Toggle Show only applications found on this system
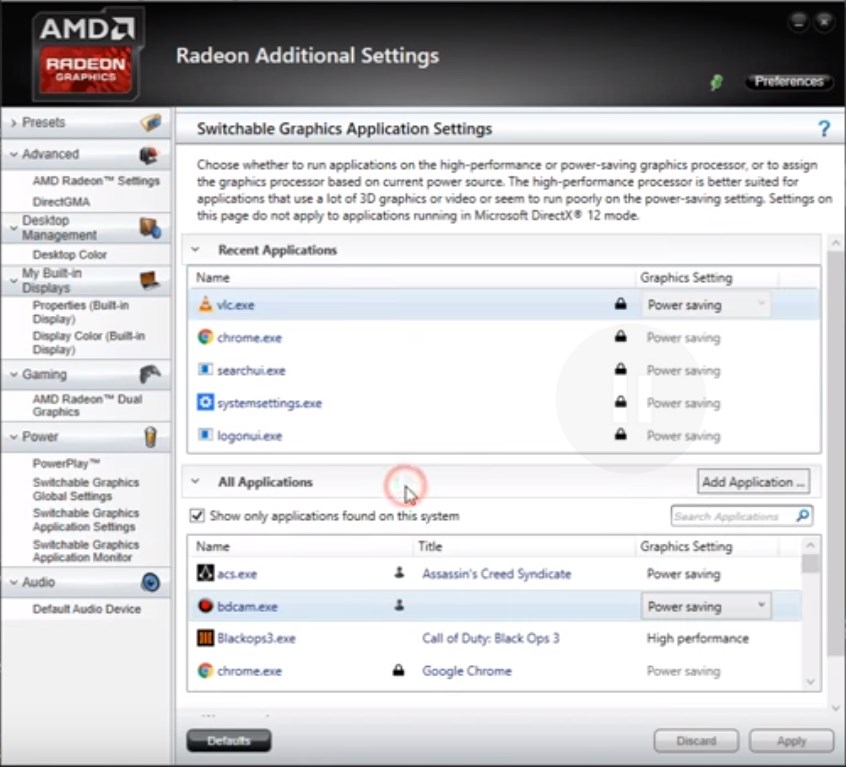 [197, 516]
